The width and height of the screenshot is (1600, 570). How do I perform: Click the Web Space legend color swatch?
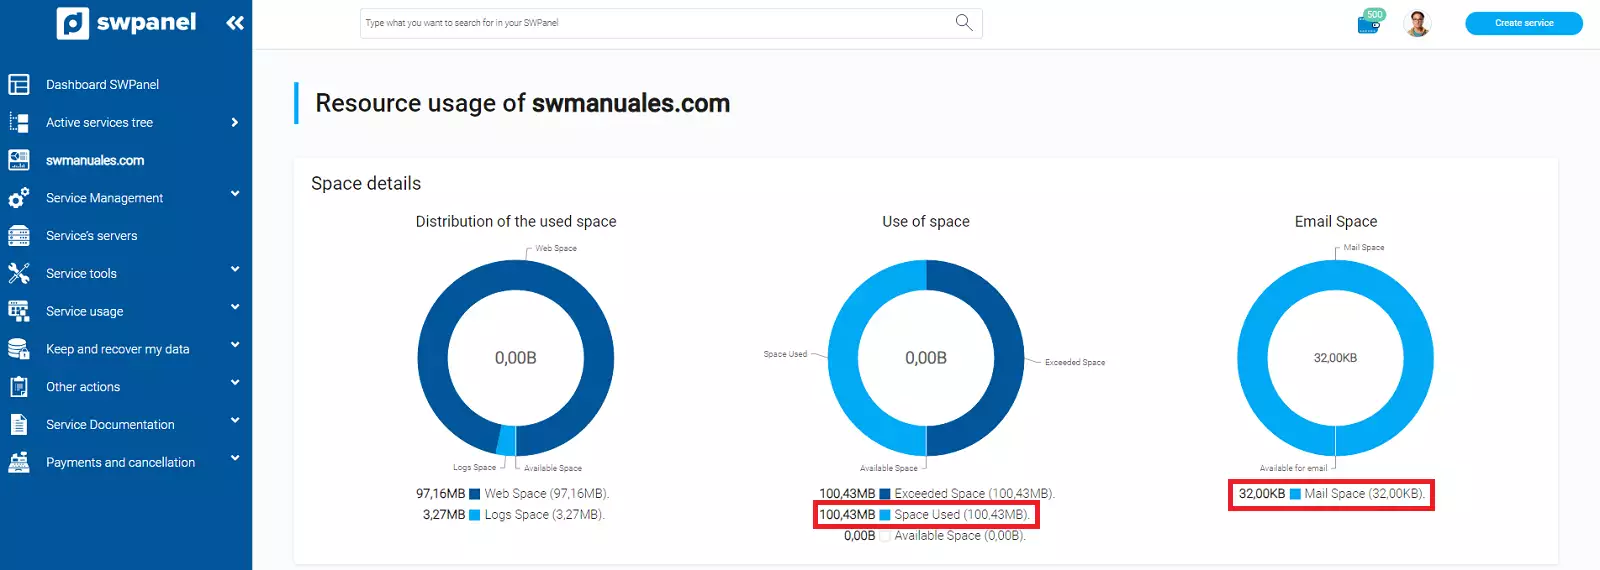(x=475, y=494)
